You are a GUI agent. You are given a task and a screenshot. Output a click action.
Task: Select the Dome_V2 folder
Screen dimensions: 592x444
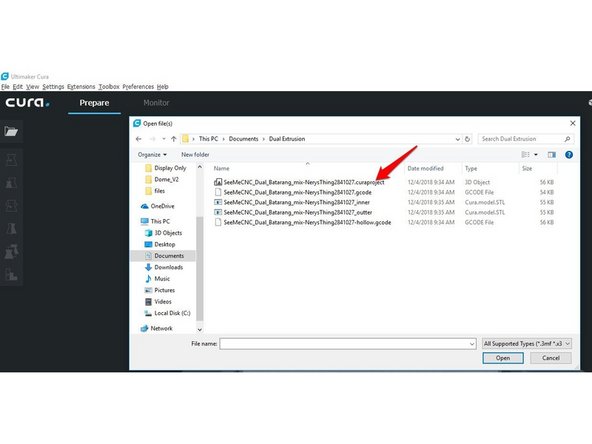(162, 179)
